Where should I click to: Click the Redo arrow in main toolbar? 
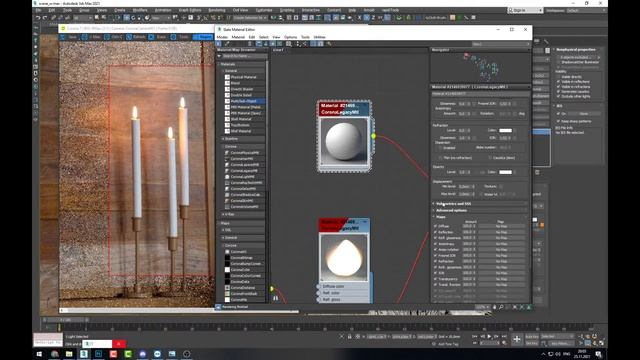click(45, 18)
